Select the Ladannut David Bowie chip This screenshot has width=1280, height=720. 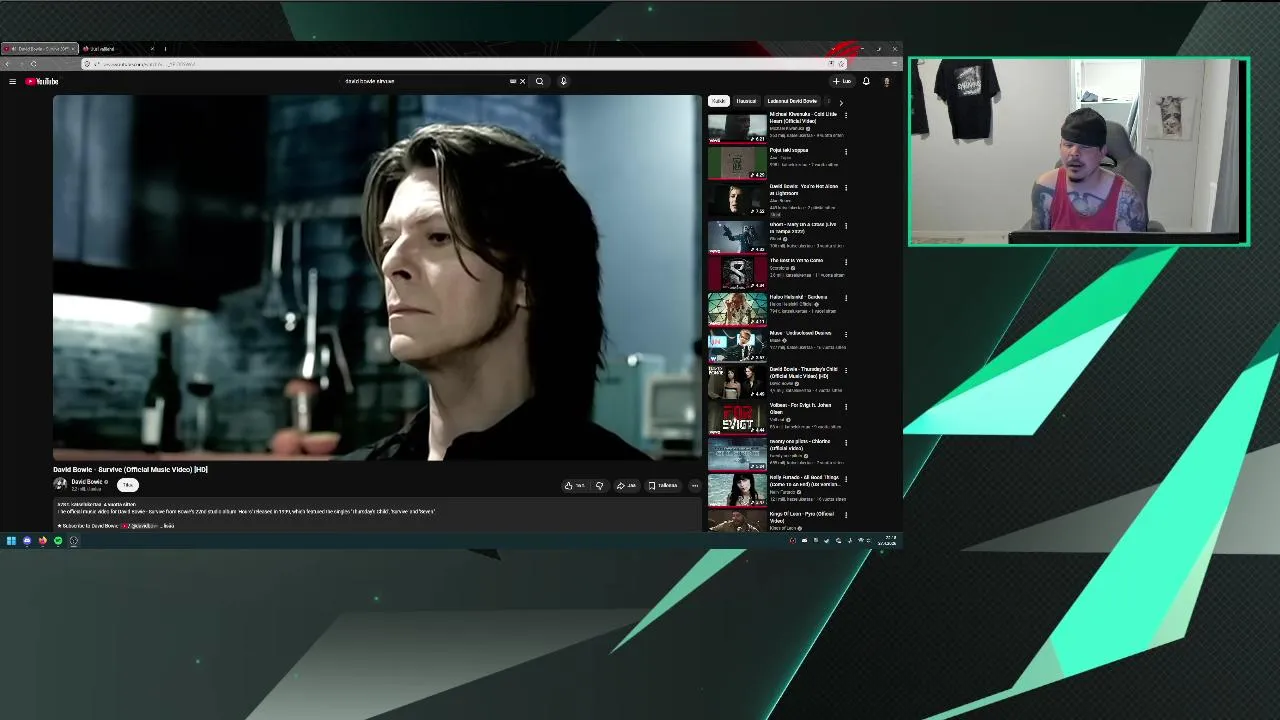coord(792,101)
